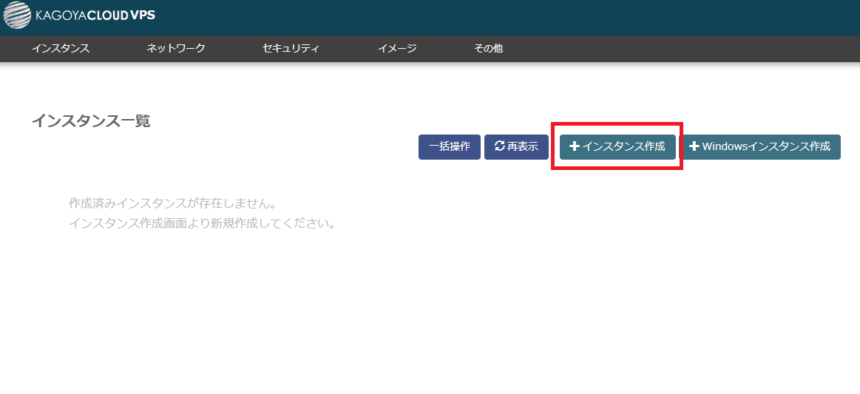
Task: Click the インスタンス一覧 page heading
Action: 91,121
